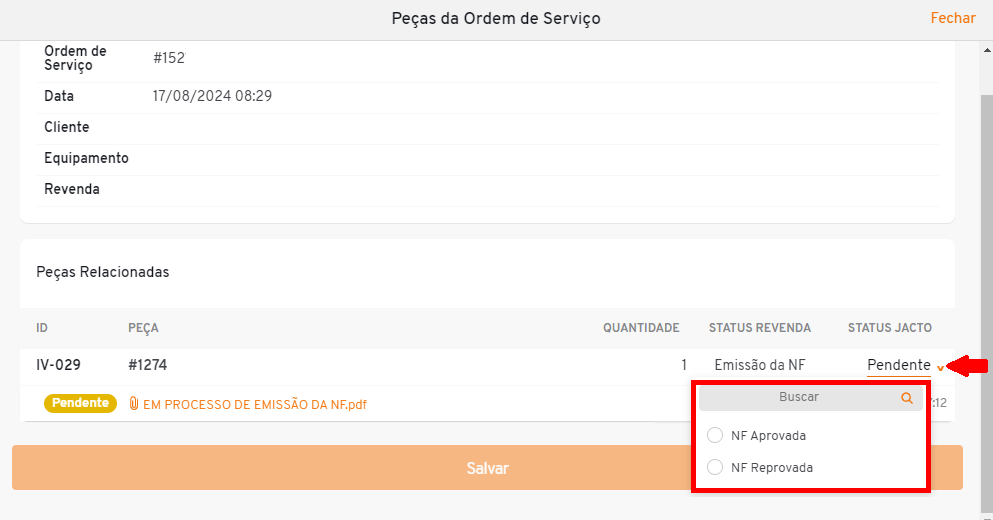This screenshot has height=520, width=993.
Task: Click the quantity value 1
Action: point(684,365)
